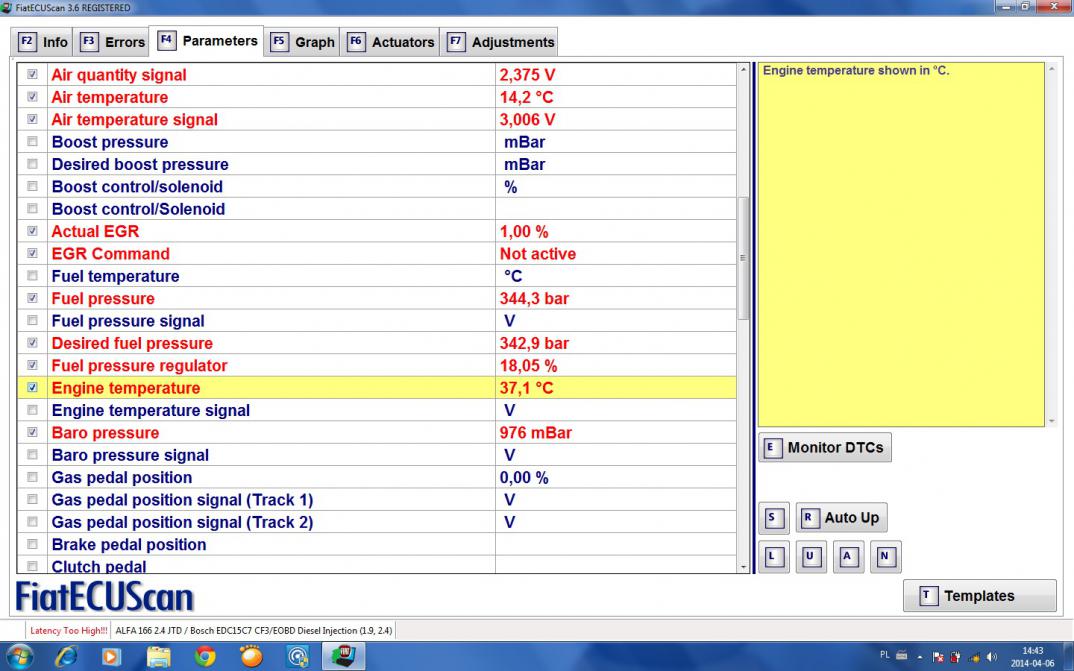Open the Errors tab
The width and height of the screenshot is (1074, 671).
(113, 42)
